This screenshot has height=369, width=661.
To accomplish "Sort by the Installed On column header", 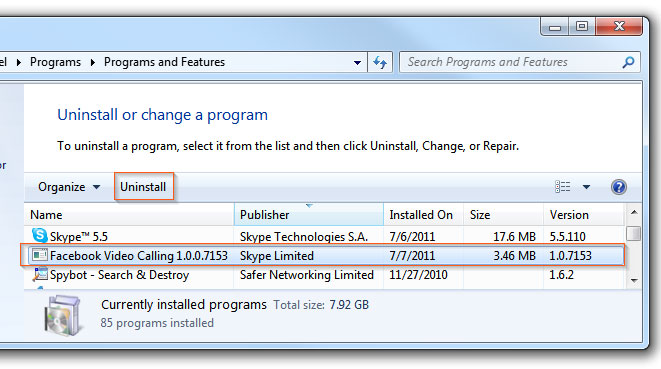I will [424, 215].
